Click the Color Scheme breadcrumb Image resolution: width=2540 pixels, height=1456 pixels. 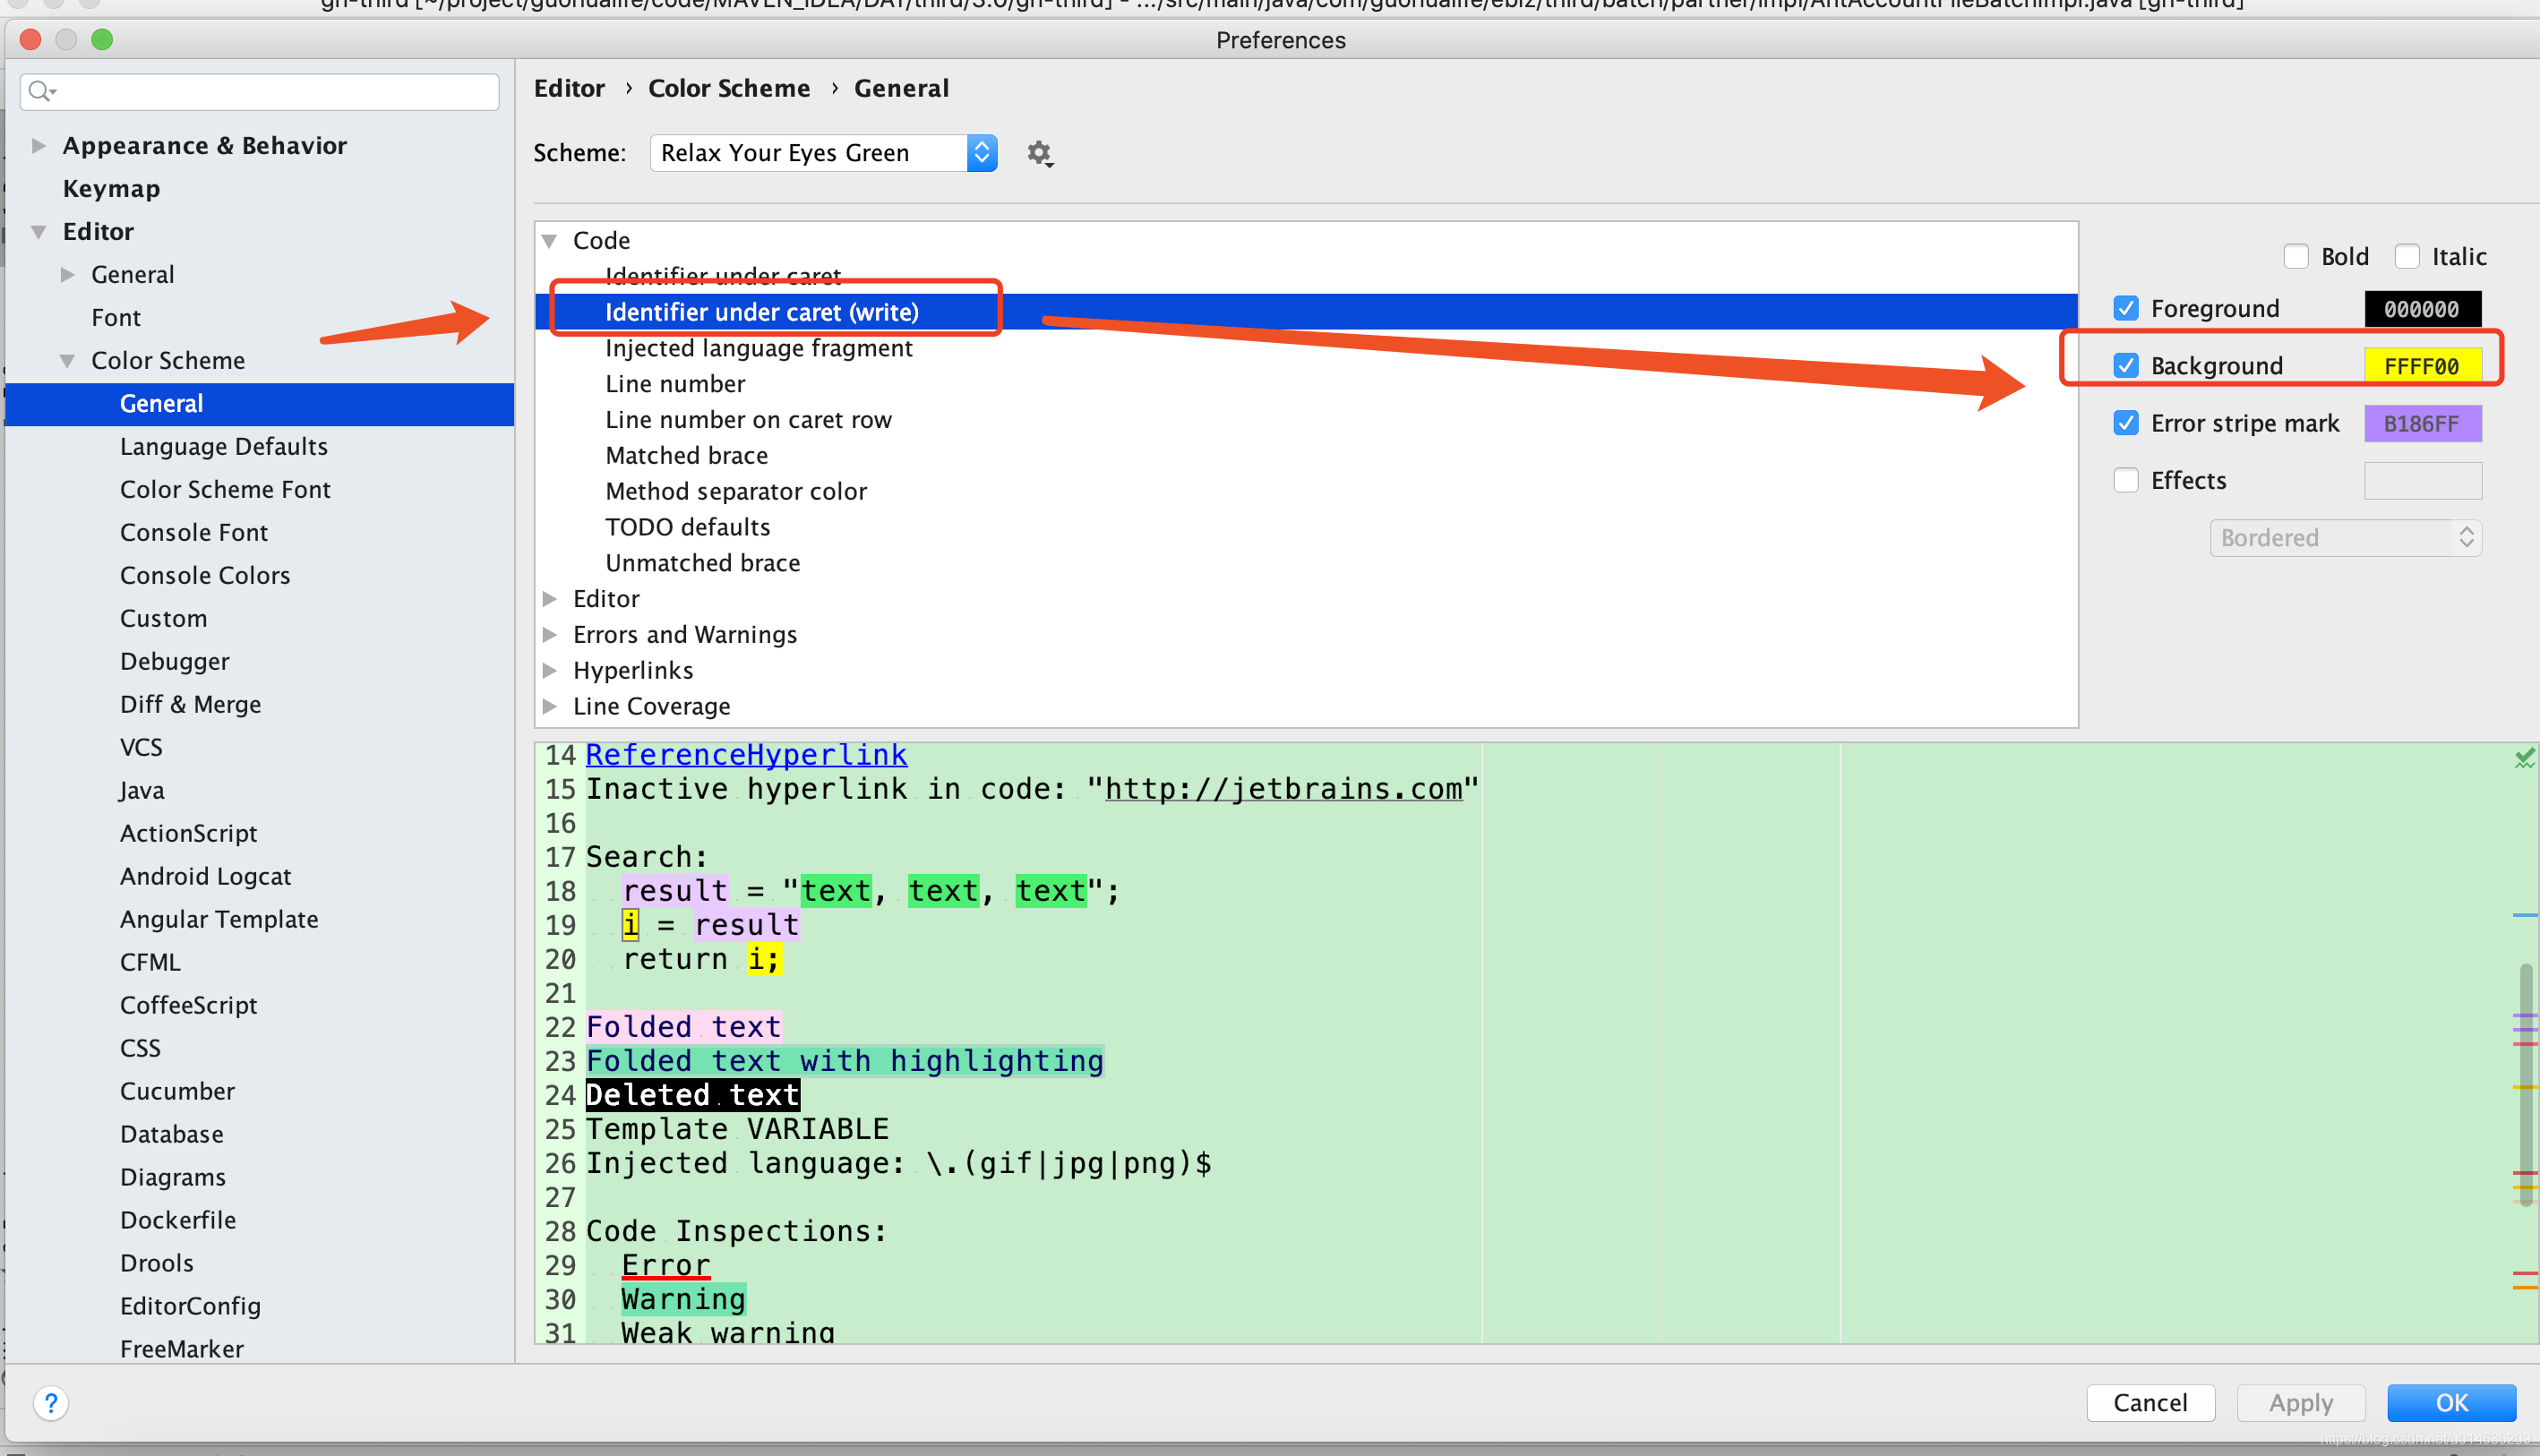(x=729, y=88)
